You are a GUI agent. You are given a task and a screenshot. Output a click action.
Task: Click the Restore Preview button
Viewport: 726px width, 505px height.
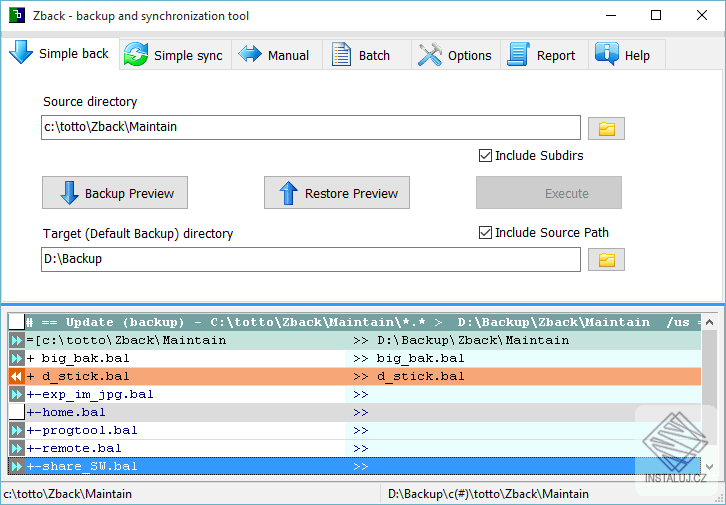point(337,193)
